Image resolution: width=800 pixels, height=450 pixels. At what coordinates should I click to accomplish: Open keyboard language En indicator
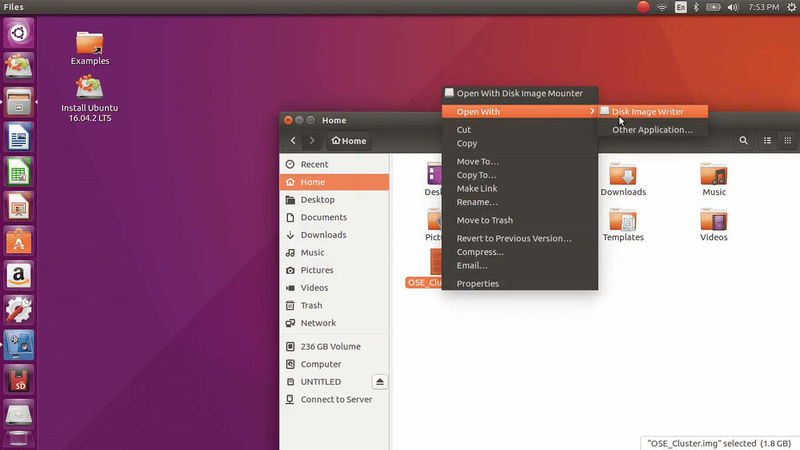pos(681,7)
